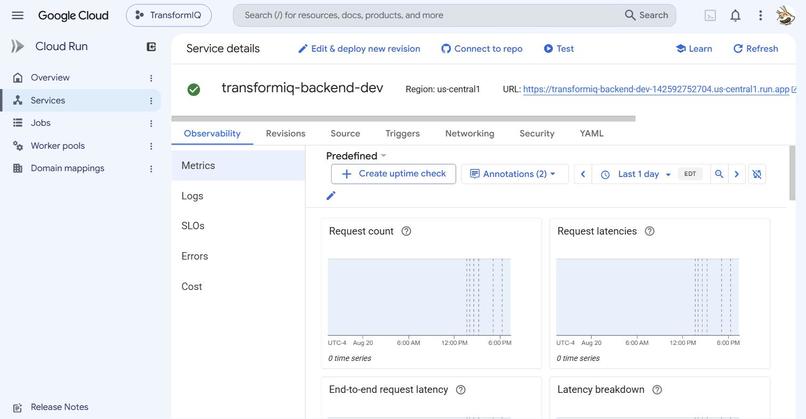Image resolution: width=806 pixels, height=419 pixels.
Task: Click the Cloud Run product icon
Action: tap(17, 46)
